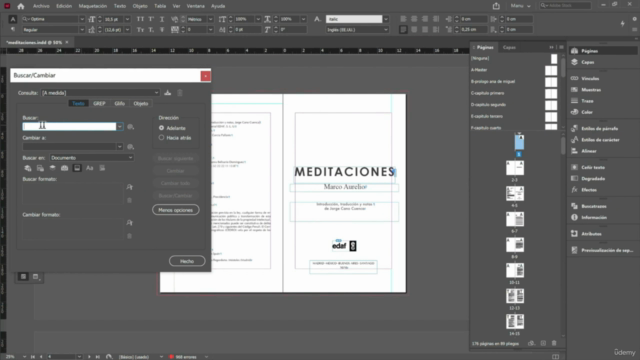Click the Share document icon
The image size is (640, 360).
pyautogui.click(x=496, y=6)
